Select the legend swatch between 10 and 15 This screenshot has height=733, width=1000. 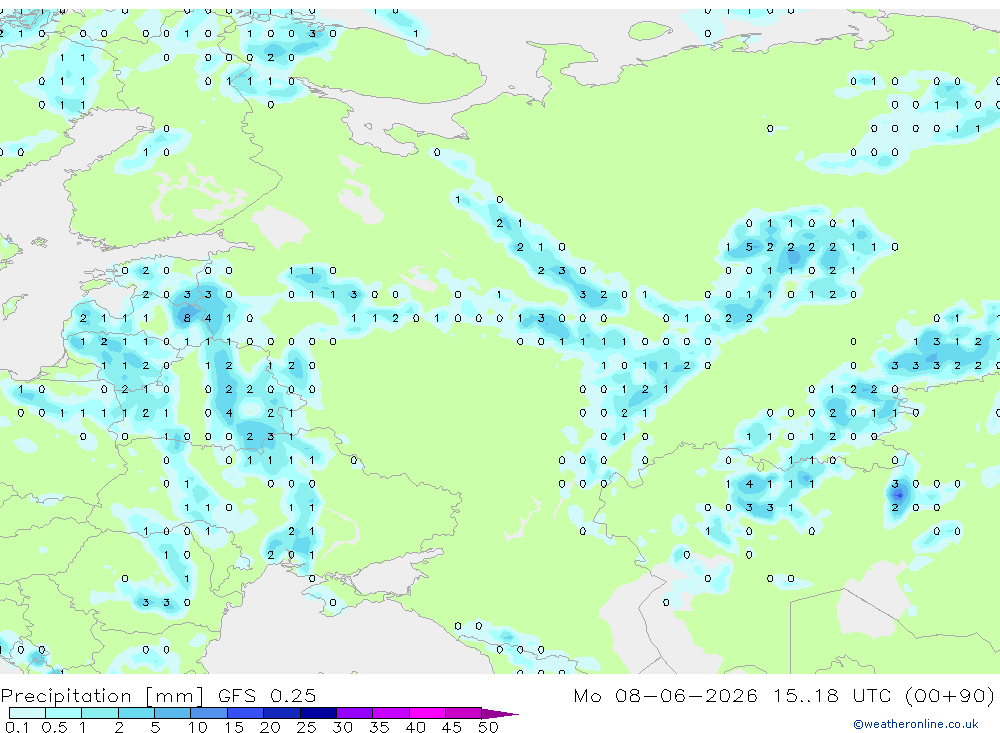(x=209, y=713)
